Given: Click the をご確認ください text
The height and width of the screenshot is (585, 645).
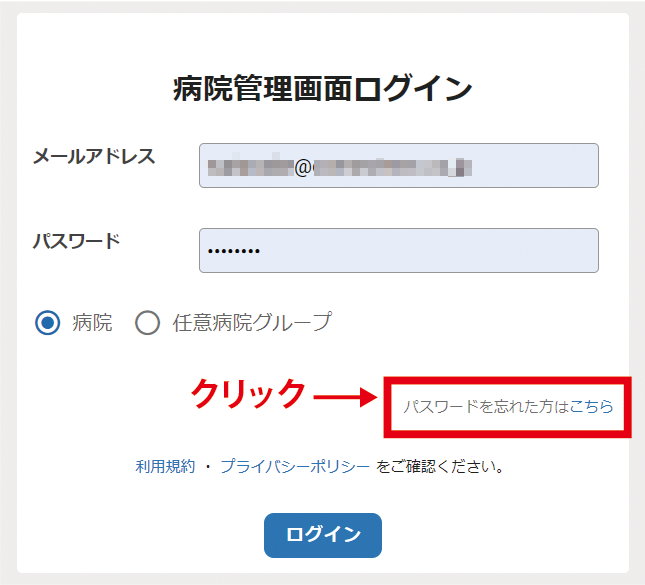Looking at the screenshot, I should pos(439,467).
